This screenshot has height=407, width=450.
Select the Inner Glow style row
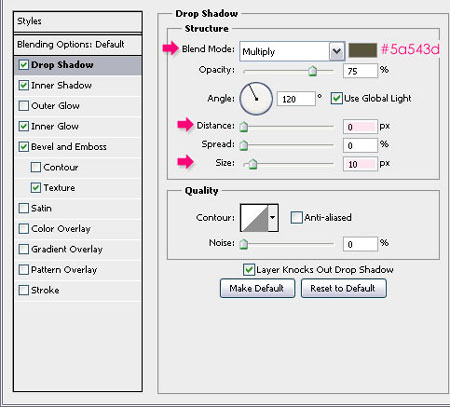(78, 126)
